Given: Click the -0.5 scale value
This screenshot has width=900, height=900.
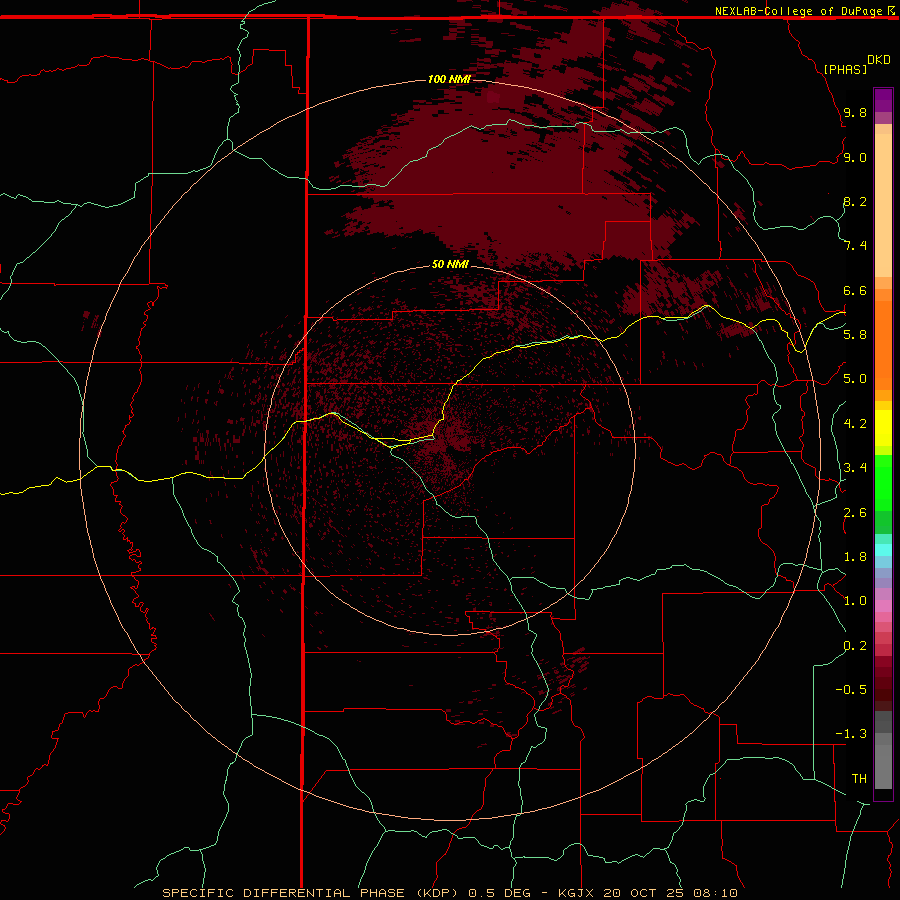Looking at the screenshot, I should (x=851, y=690).
